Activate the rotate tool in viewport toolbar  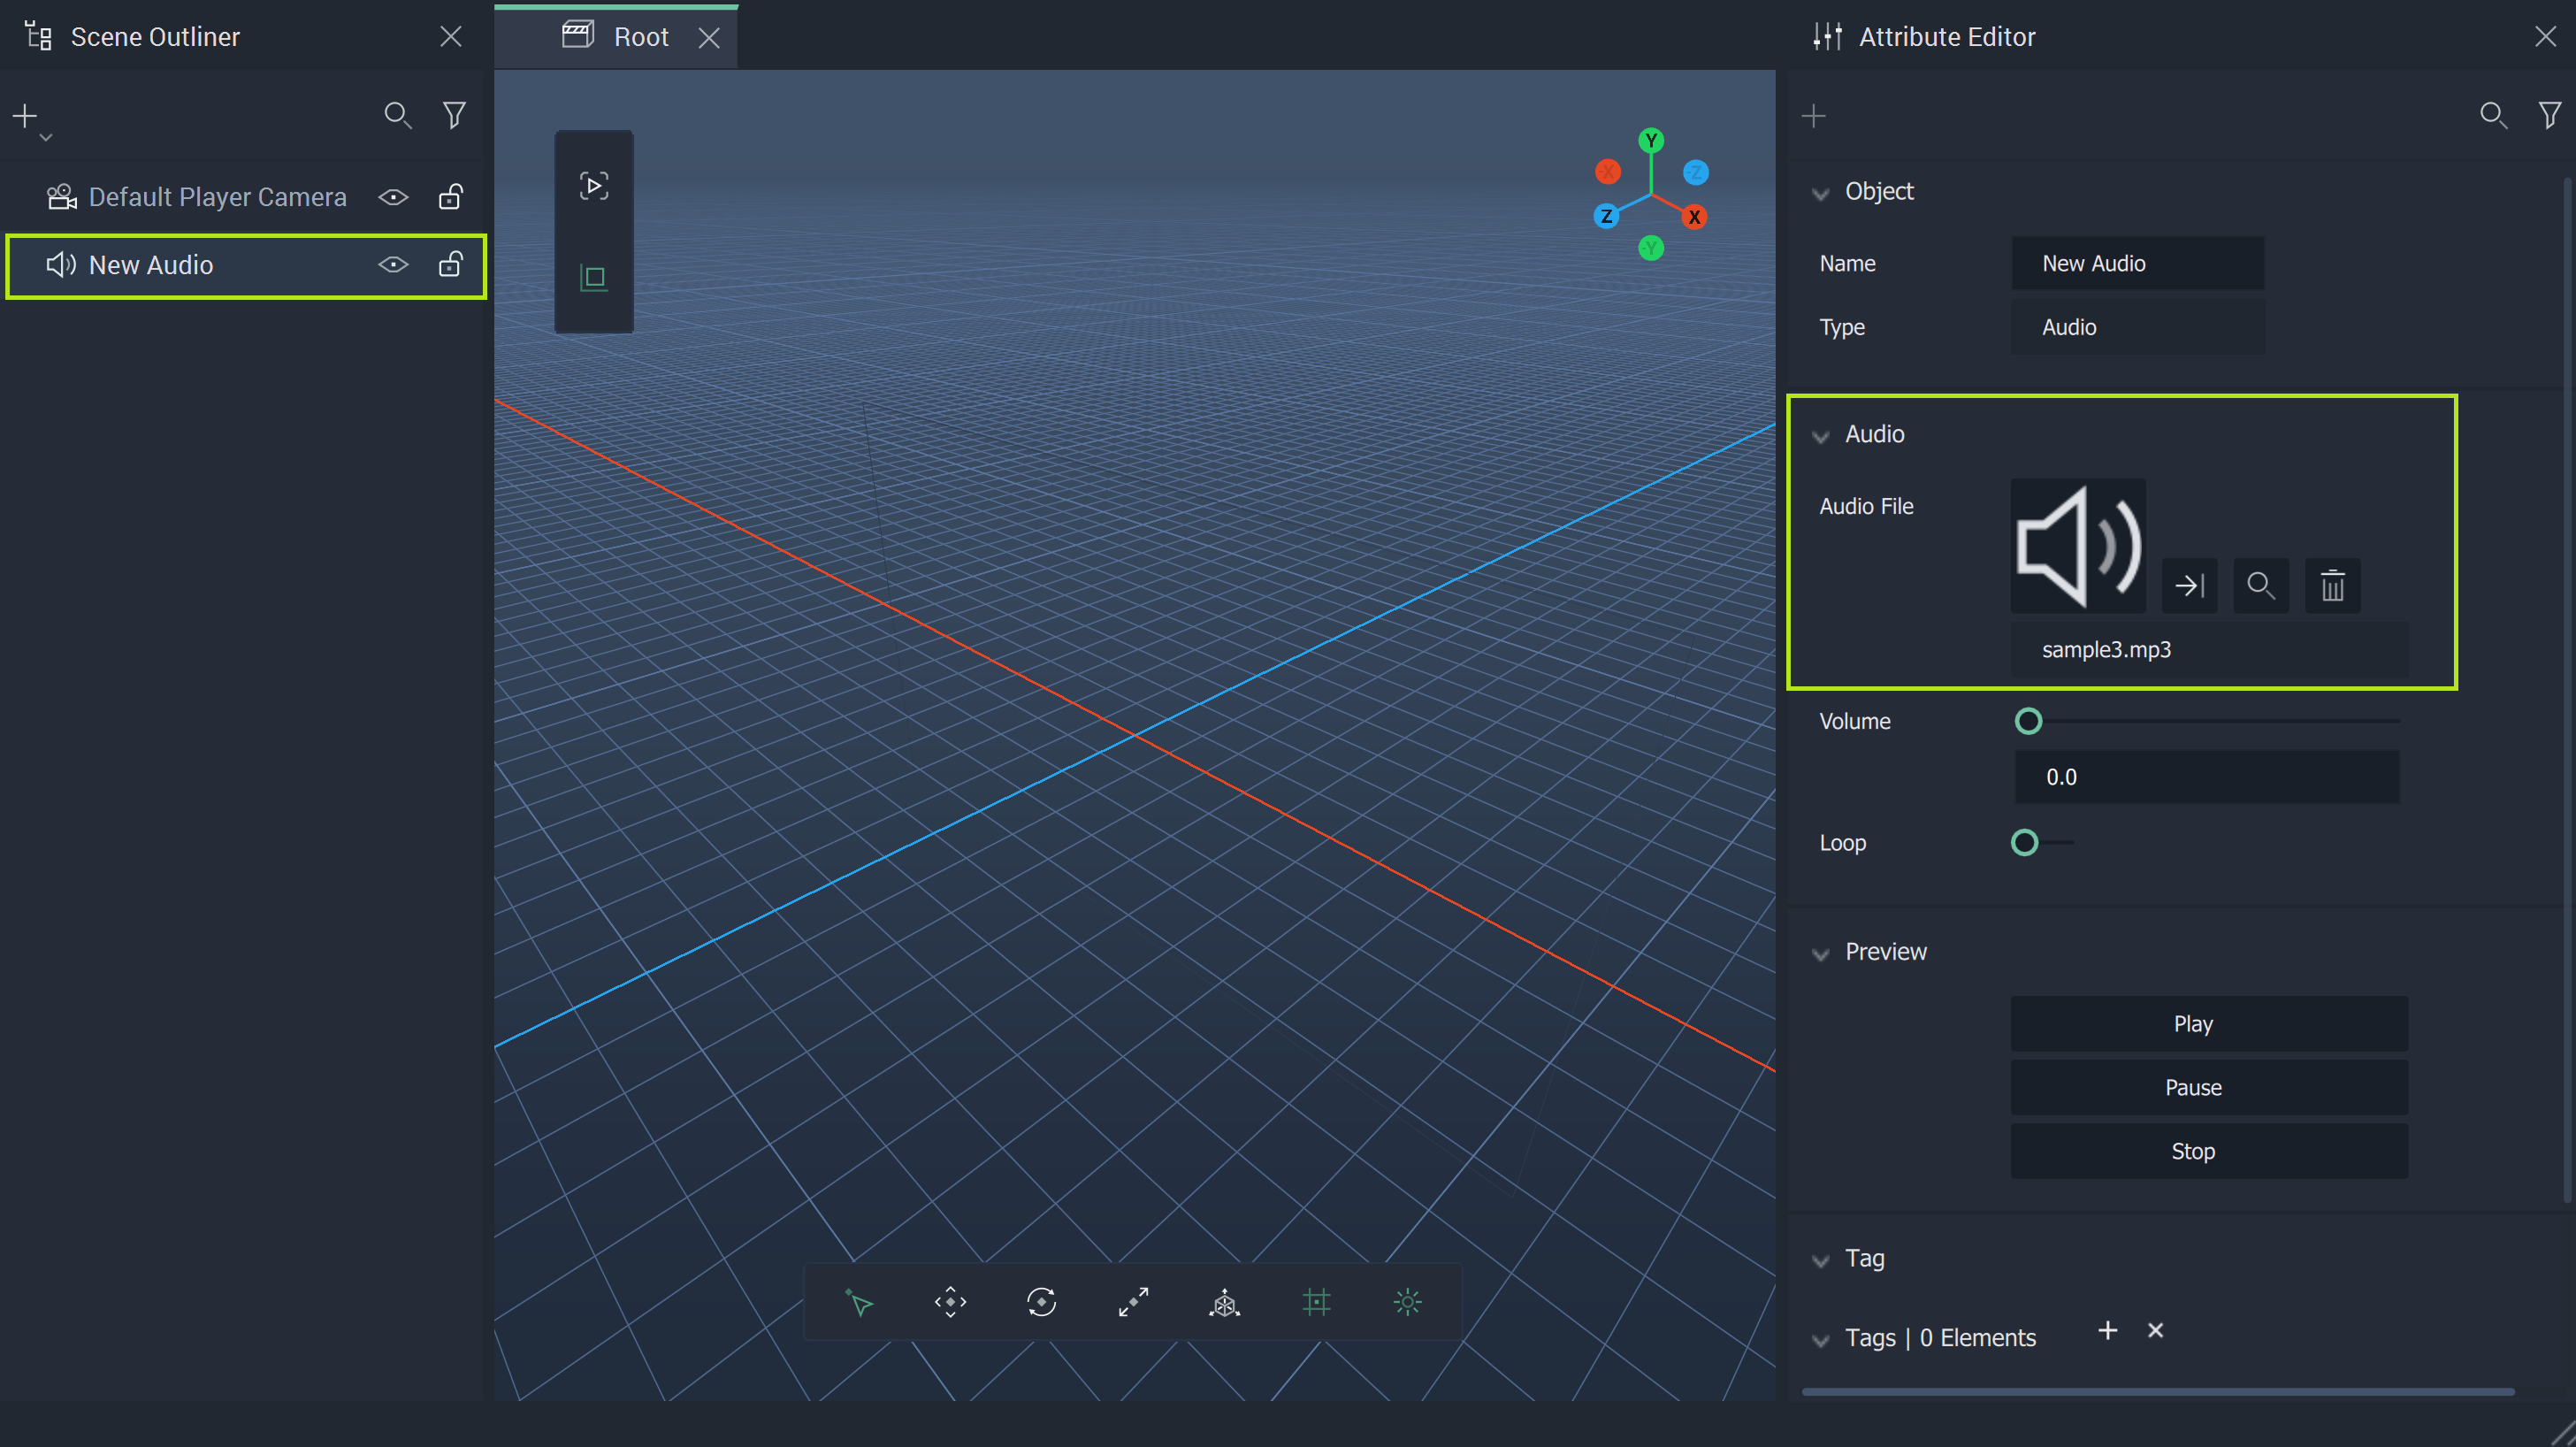pos(1041,1302)
